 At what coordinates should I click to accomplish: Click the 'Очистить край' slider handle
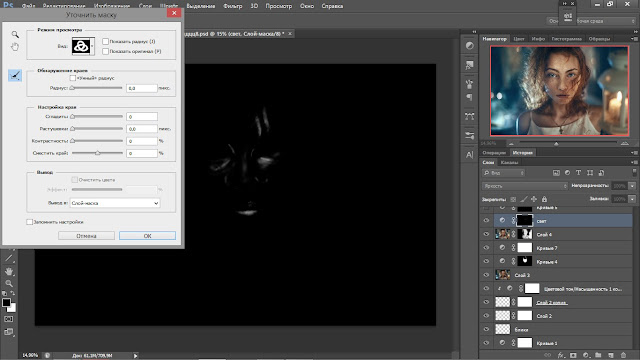(98, 153)
